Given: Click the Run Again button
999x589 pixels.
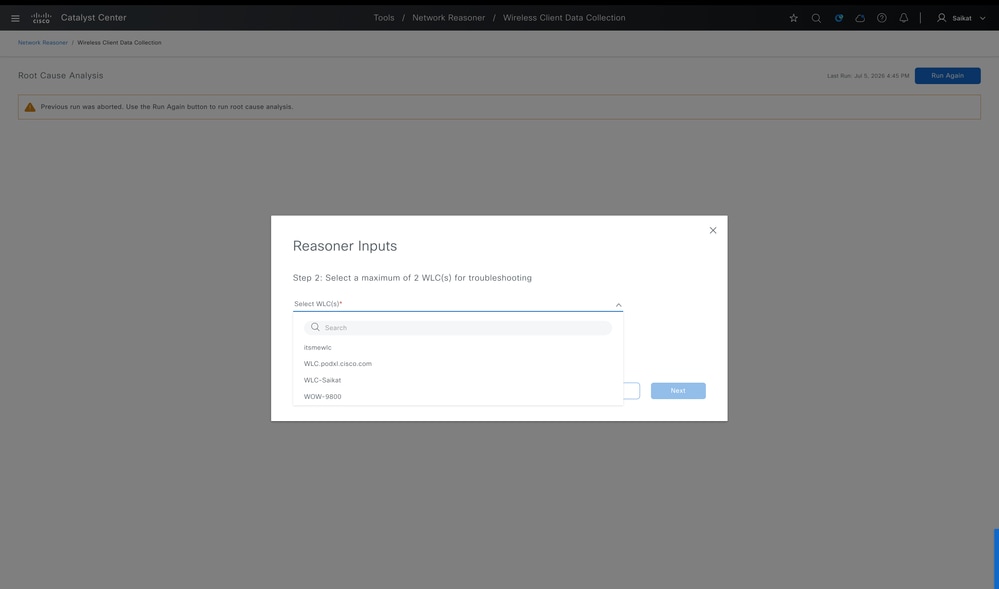Looking at the screenshot, I should pos(947,76).
